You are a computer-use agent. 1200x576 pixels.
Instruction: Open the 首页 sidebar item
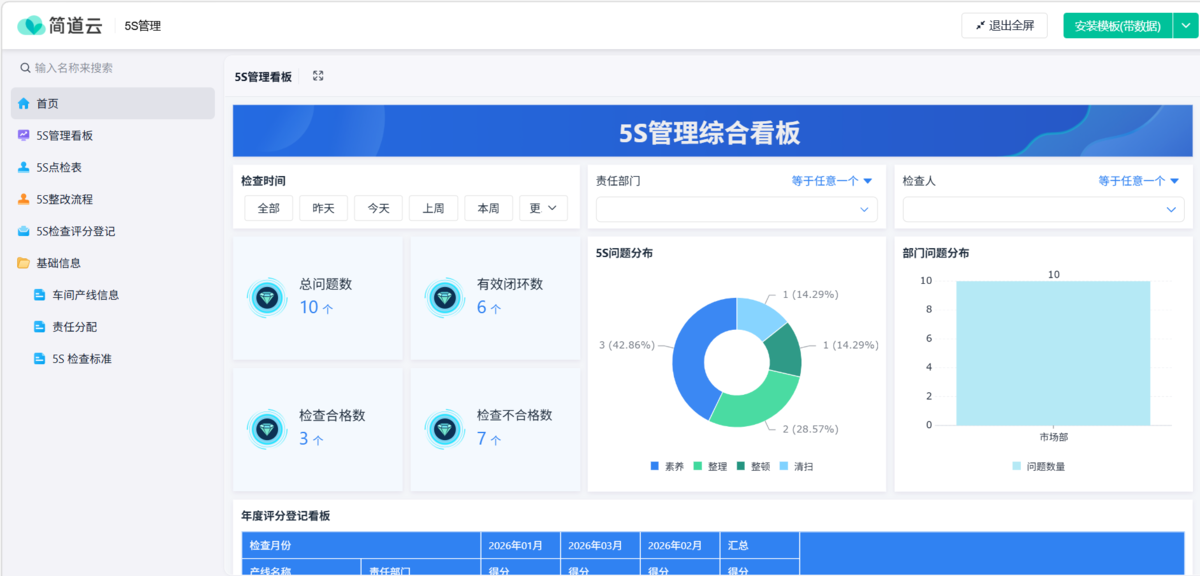pyautogui.click(x=113, y=103)
